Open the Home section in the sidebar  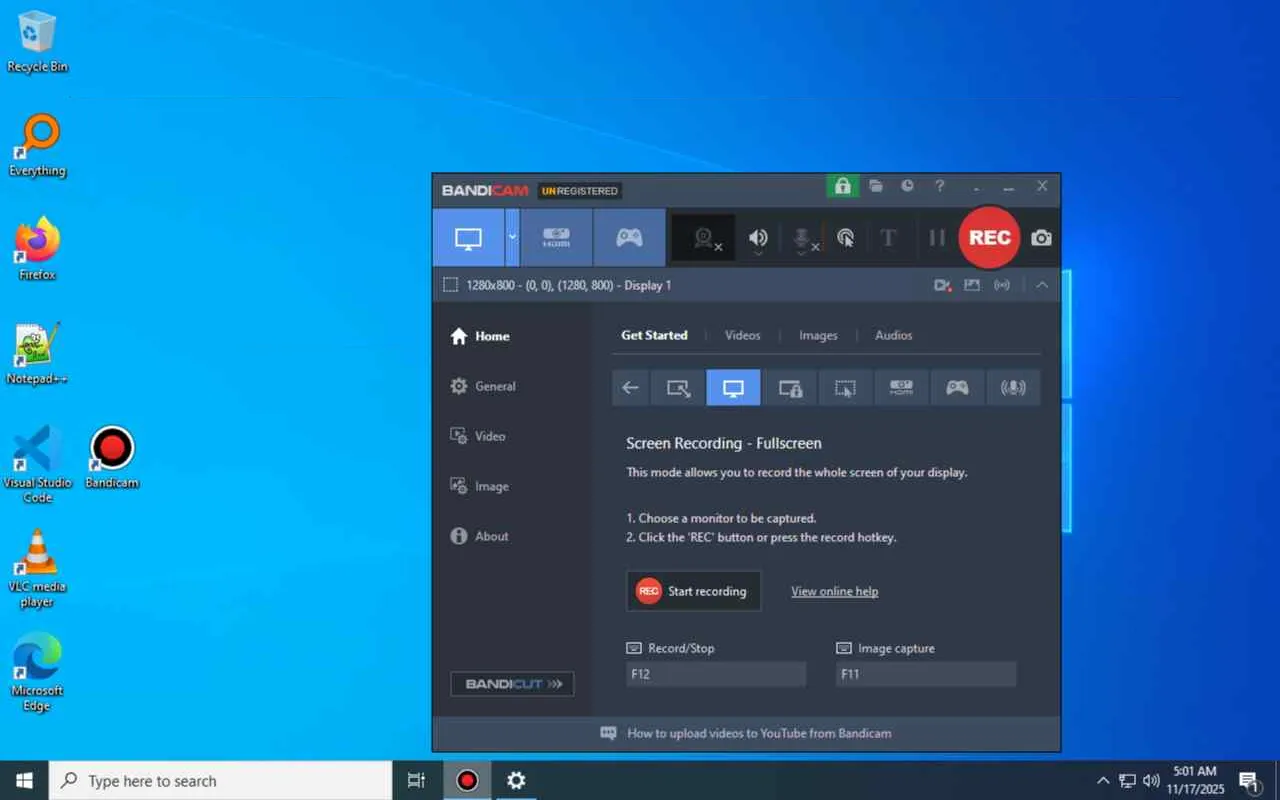[x=481, y=336]
